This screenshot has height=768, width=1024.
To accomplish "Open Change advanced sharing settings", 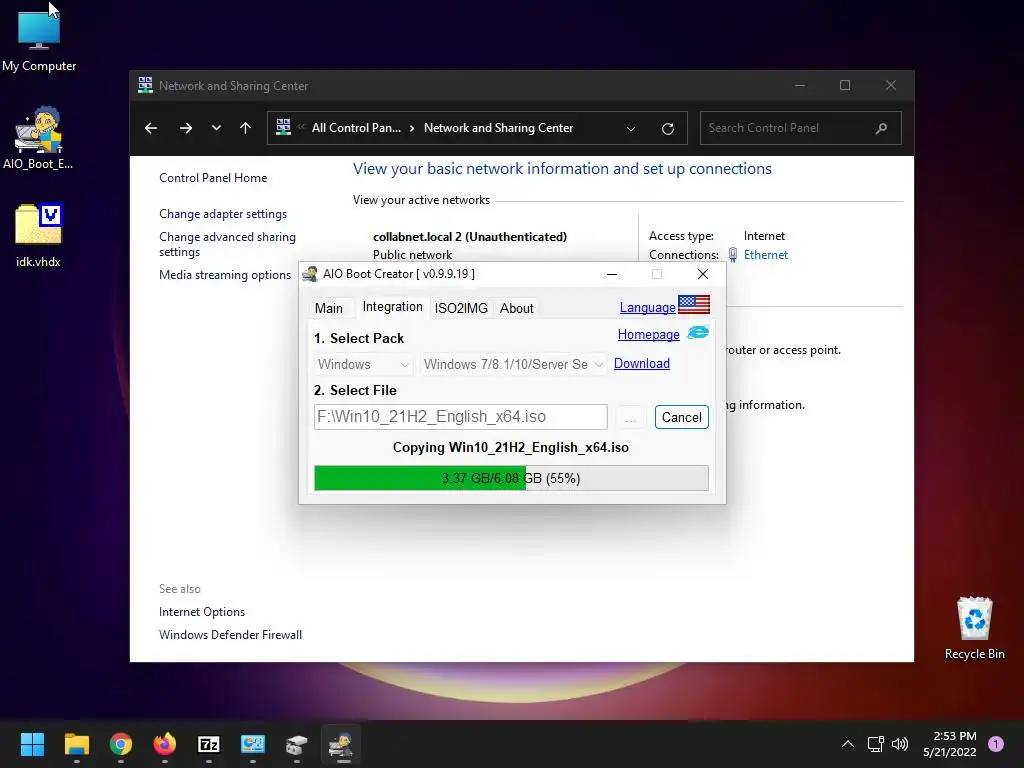I will (x=227, y=244).
